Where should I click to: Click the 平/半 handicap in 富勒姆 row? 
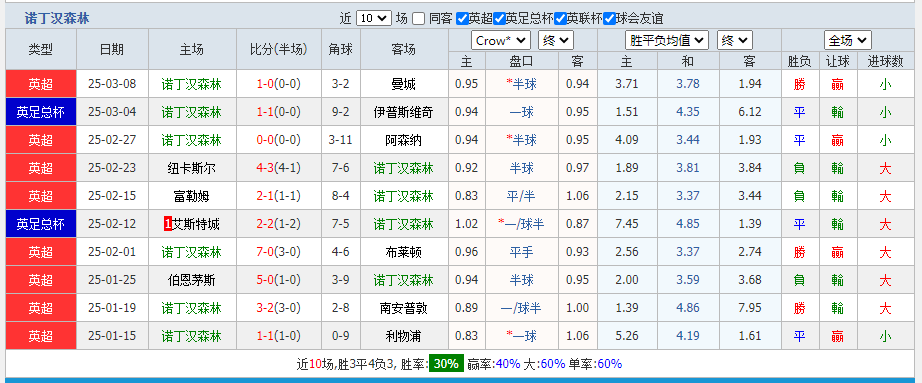(x=522, y=196)
